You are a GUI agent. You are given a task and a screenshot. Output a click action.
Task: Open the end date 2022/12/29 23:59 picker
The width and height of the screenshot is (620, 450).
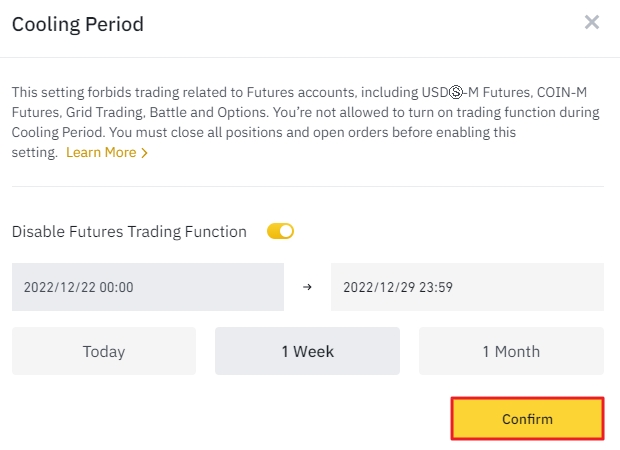(467, 287)
